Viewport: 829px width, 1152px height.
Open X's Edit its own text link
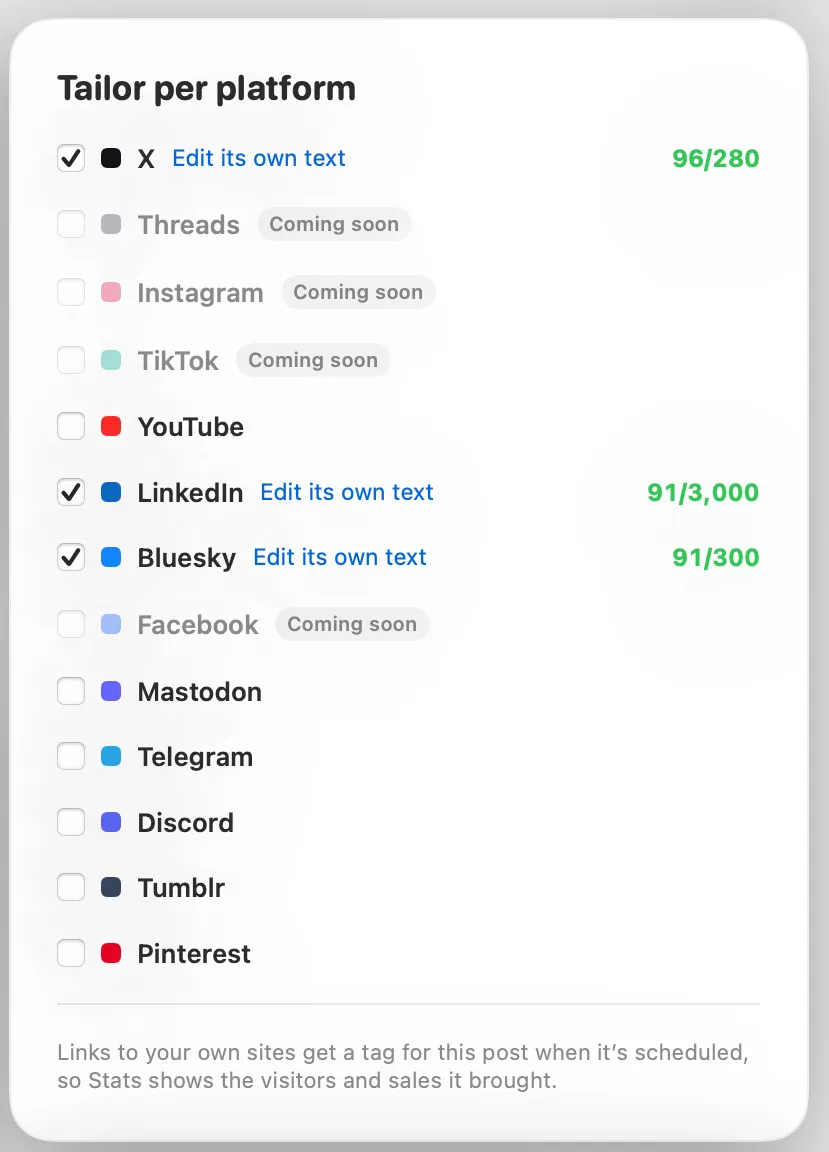pos(259,158)
